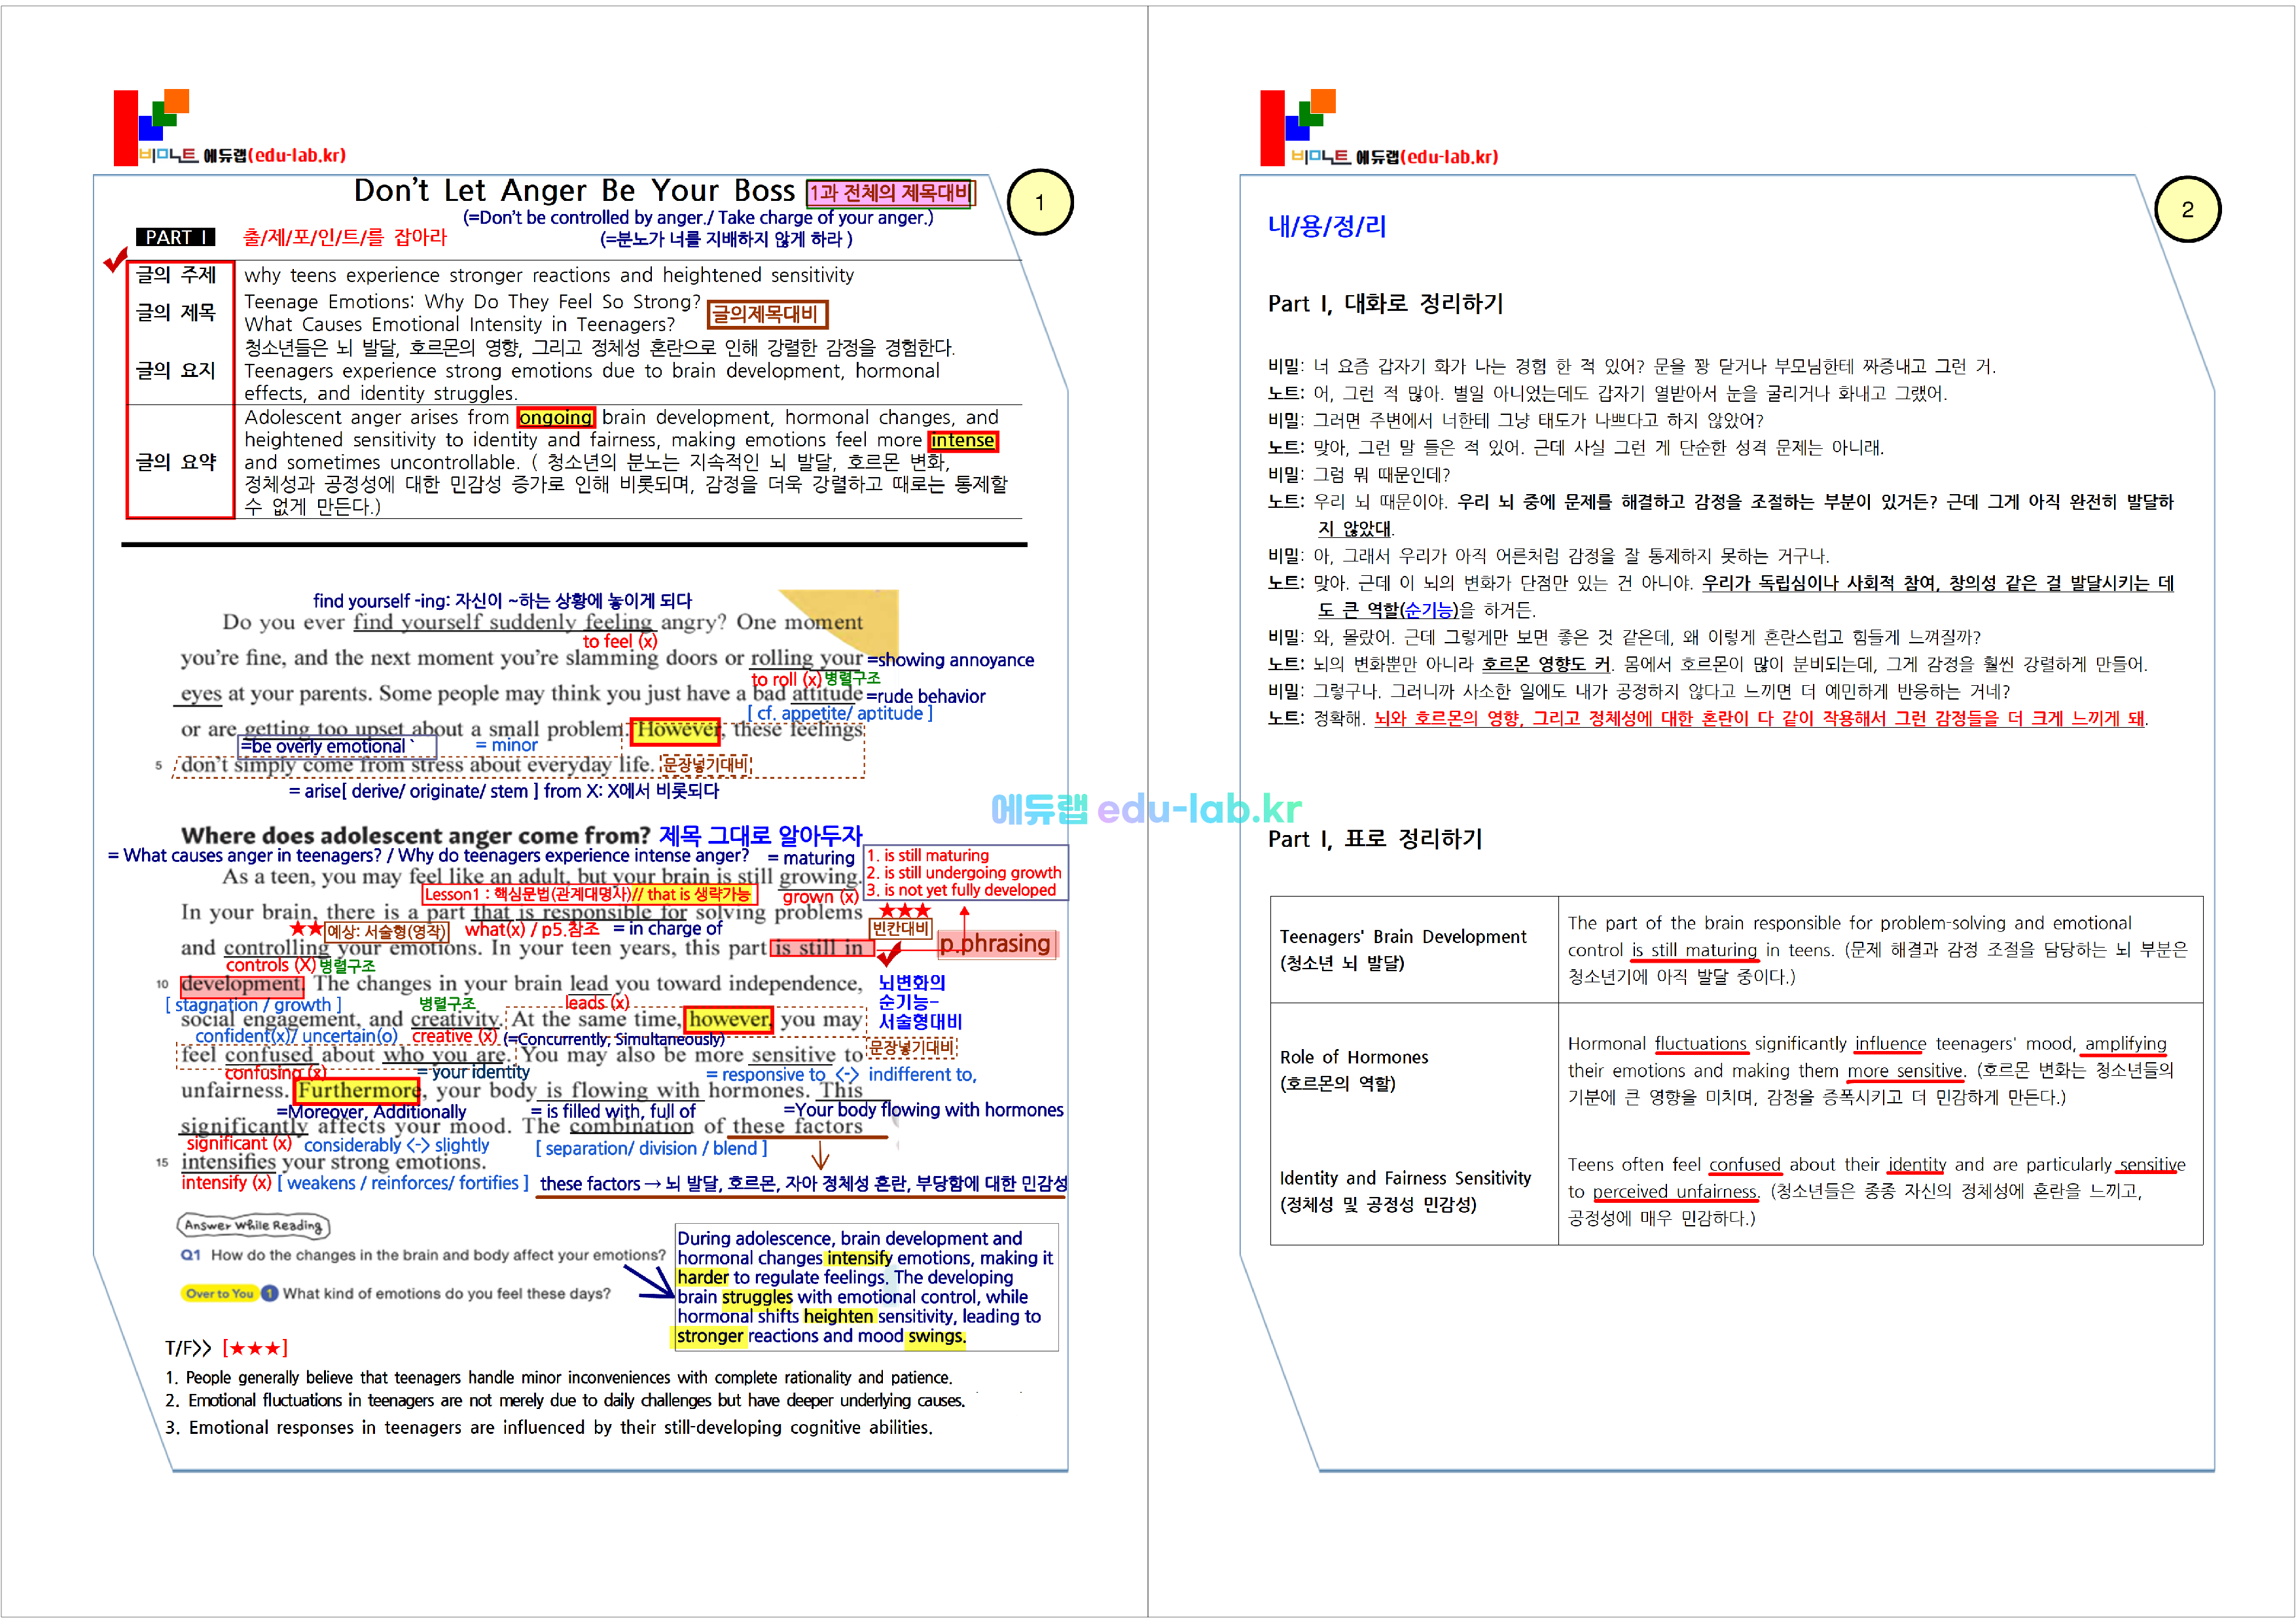This screenshot has width=2296, height=1623.
Task: Click question Q1 about brain and body changes
Action: click(x=423, y=1255)
